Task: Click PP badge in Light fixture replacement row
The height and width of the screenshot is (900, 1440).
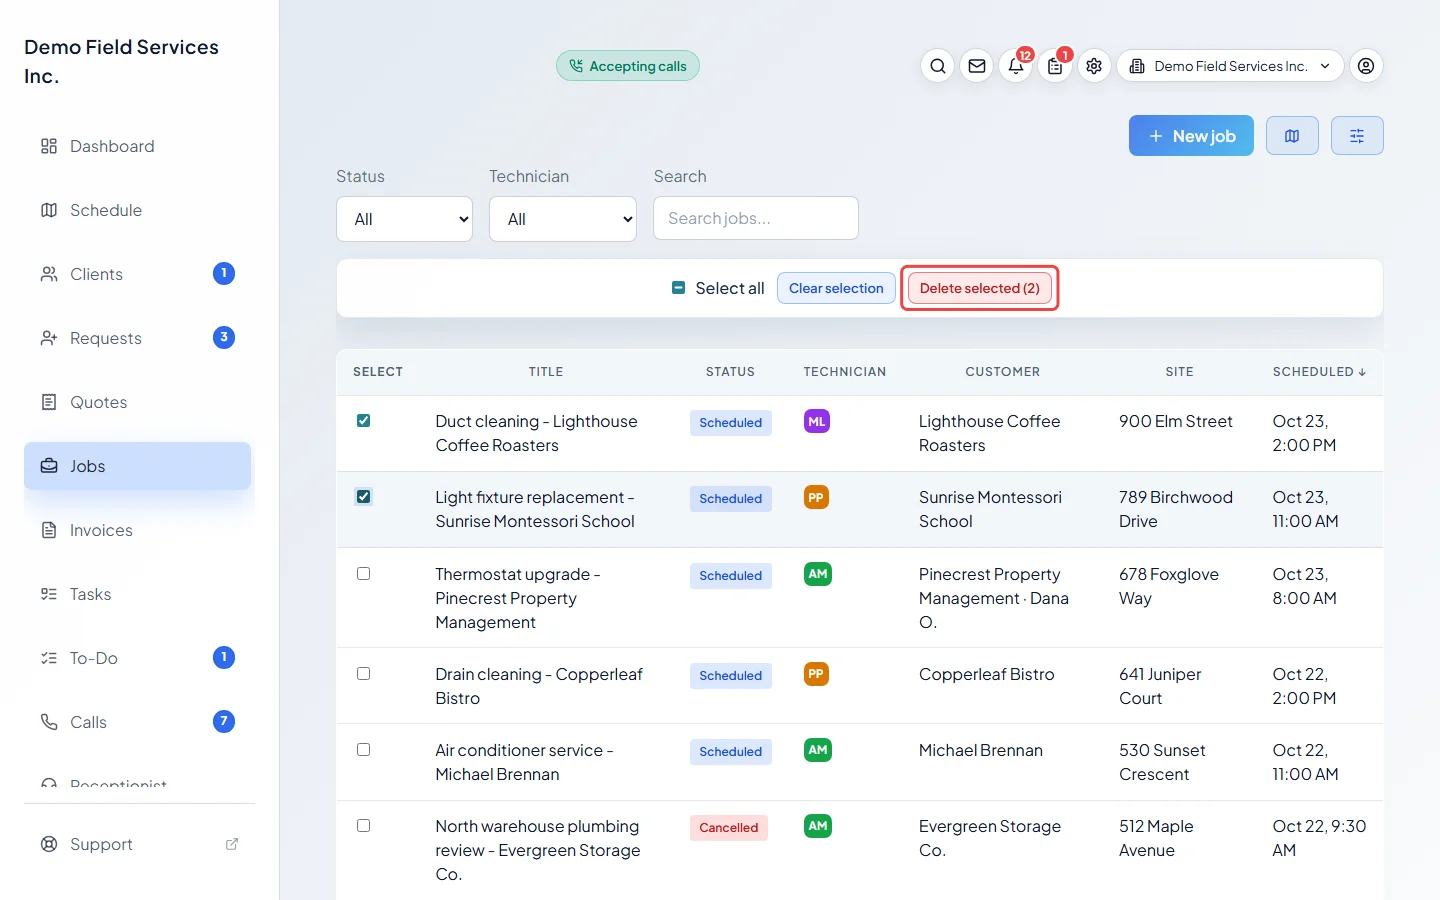Action: coord(816,498)
